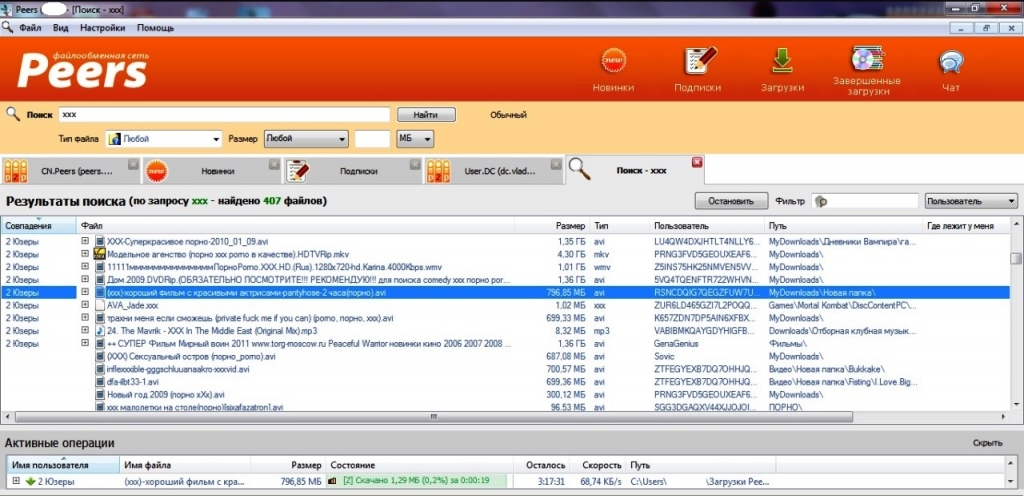Expand the Тип файла dropdown

216,139
